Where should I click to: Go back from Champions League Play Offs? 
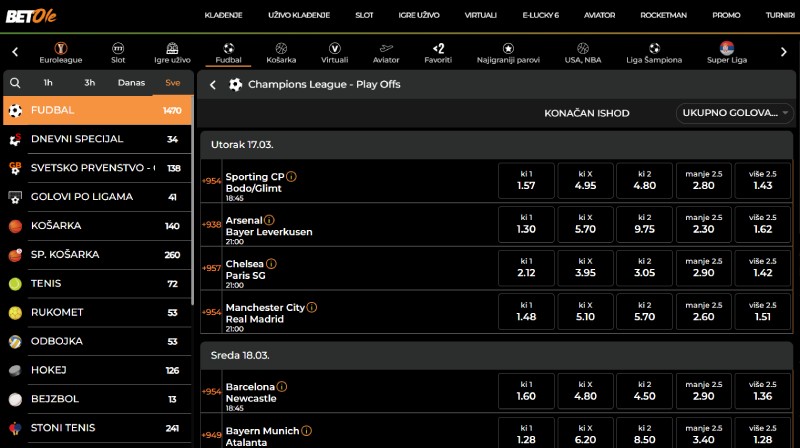pyautogui.click(x=213, y=85)
